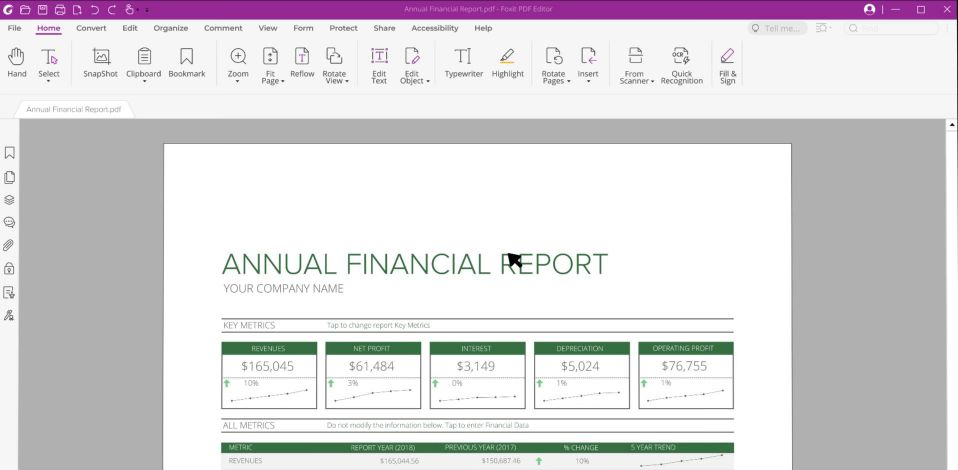Switch to the Convert ribbon tab

point(91,28)
